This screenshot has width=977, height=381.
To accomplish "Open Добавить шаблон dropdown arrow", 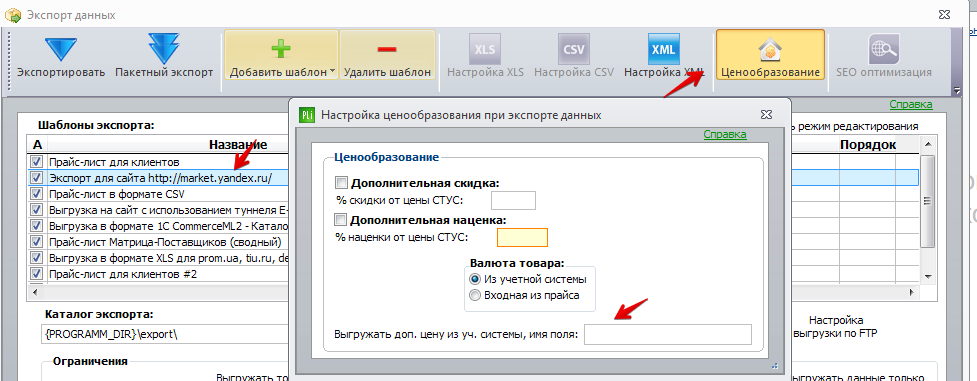I will 333,72.
